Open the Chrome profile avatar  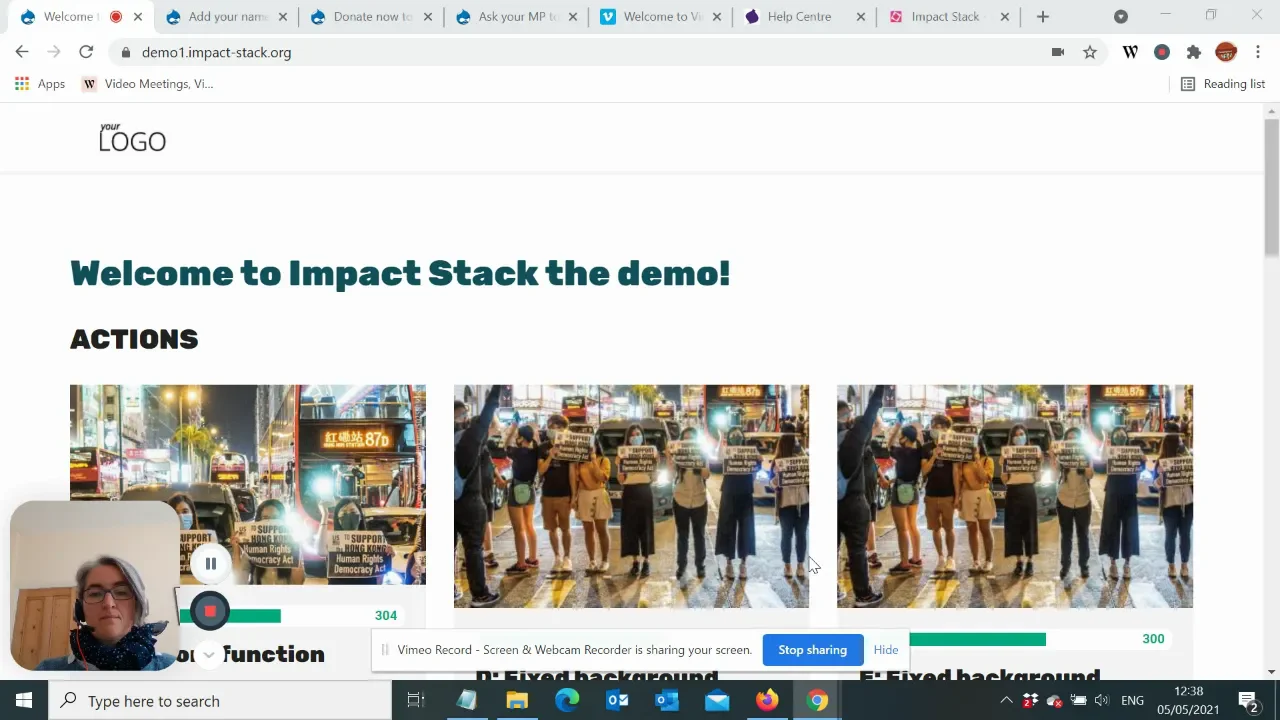(x=1226, y=52)
